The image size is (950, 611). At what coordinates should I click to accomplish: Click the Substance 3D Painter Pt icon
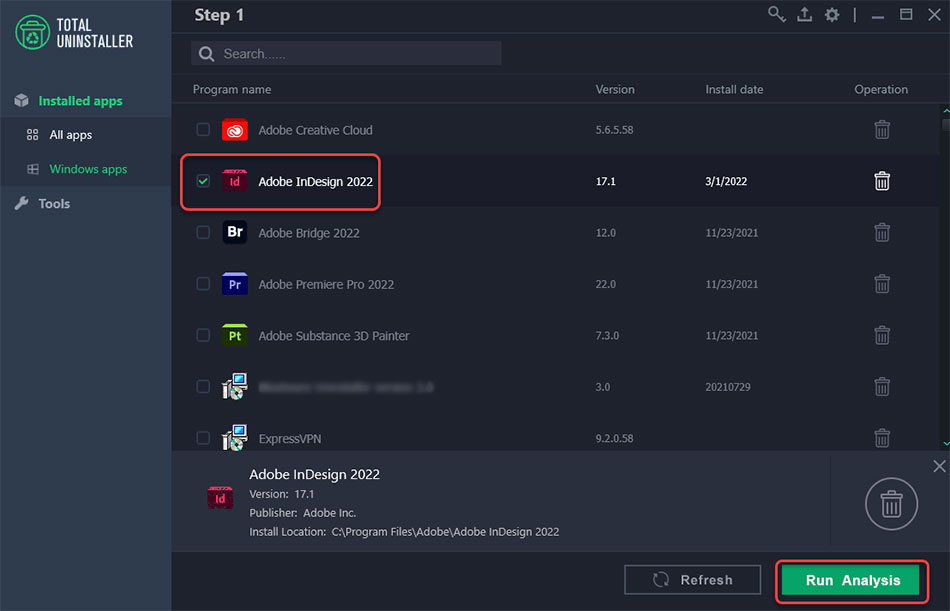[234, 335]
